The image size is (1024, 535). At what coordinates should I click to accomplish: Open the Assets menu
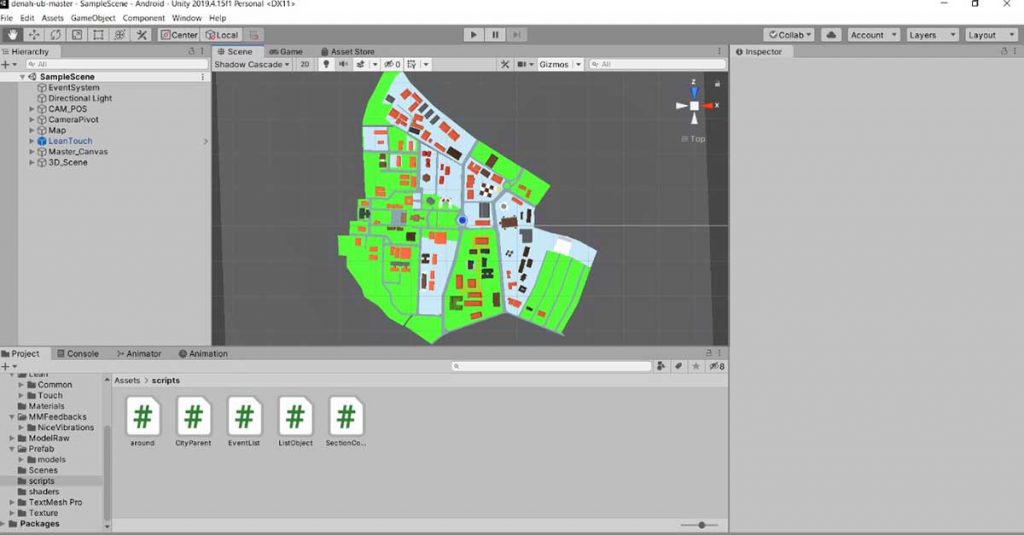click(x=53, y=18)
